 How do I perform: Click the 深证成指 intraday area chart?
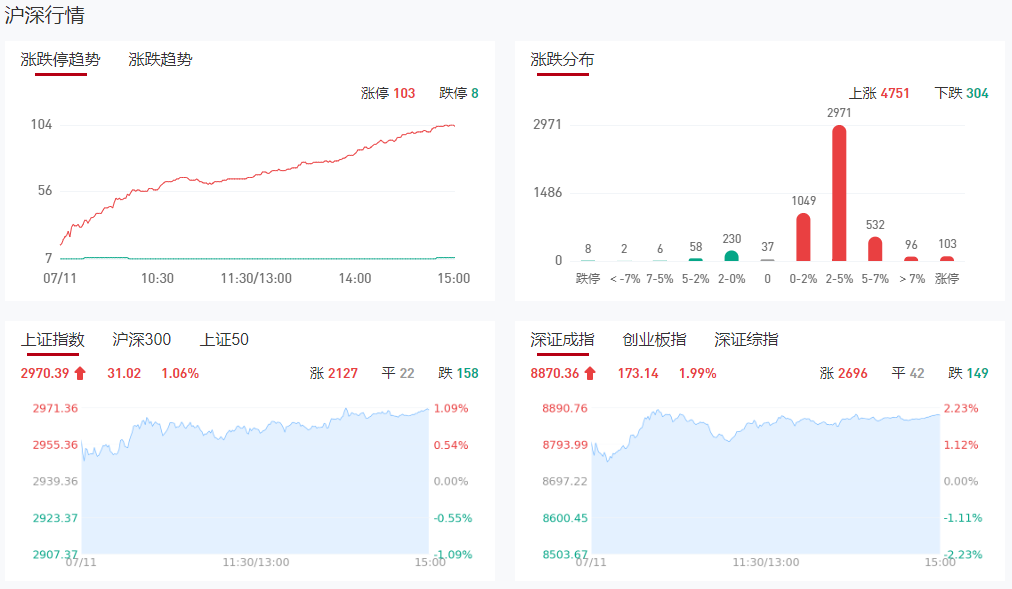[765, 481]
